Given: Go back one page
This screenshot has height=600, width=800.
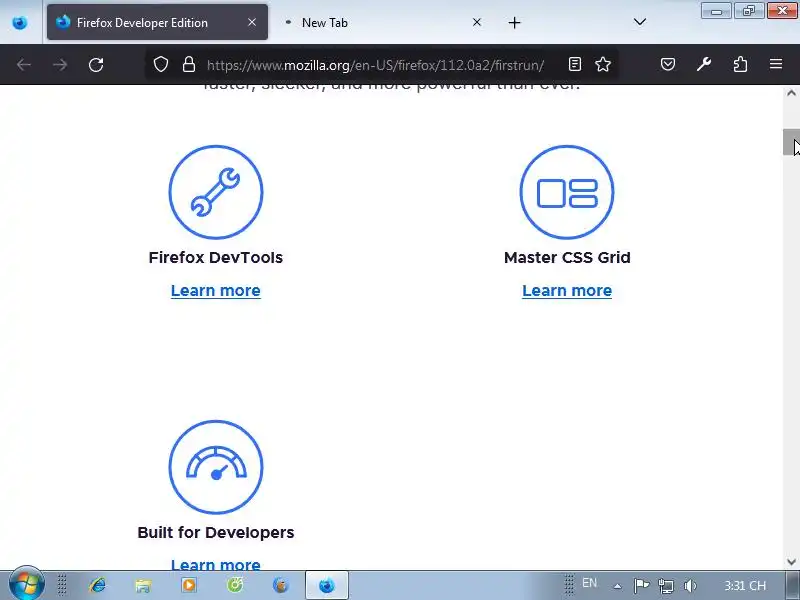Looking at the screenshot, I should tap(24, 65).
